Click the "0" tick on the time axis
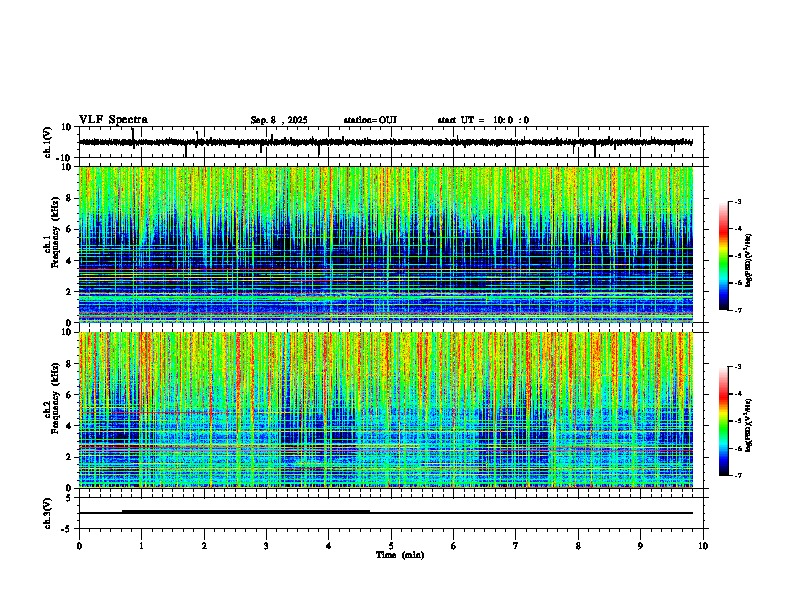 pyautogui.click(x=79, y=546)
